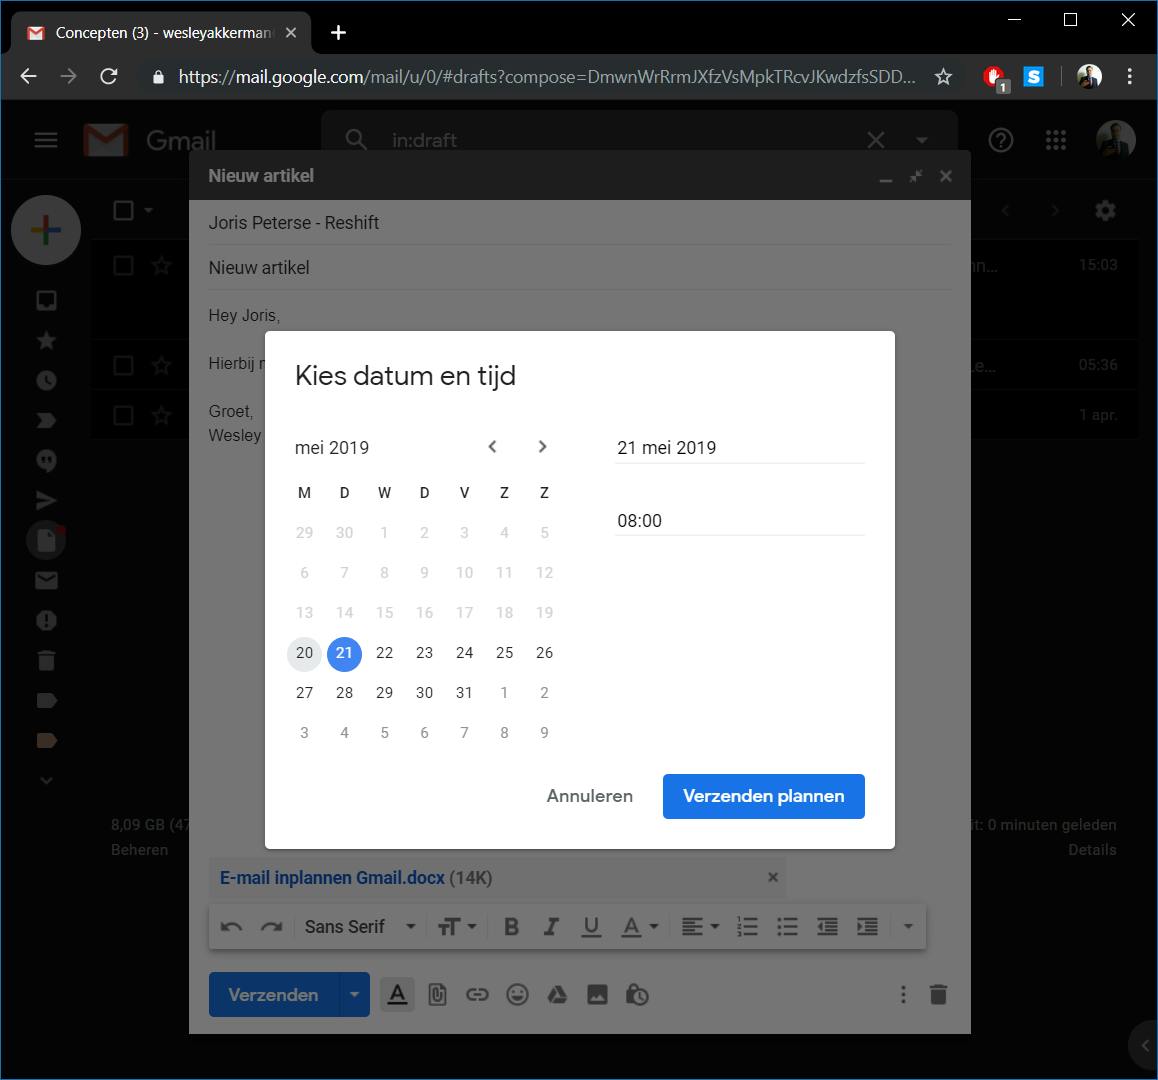The image size is (1158, 1080).
Task: Open the Gmail main menu
Action: click(46, 140)
